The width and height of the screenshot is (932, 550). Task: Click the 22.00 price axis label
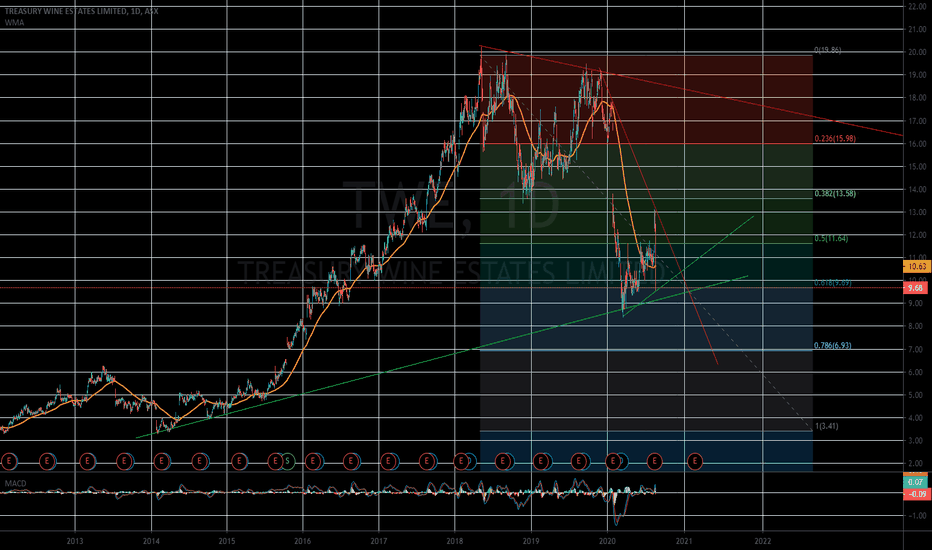click(917, 7)
